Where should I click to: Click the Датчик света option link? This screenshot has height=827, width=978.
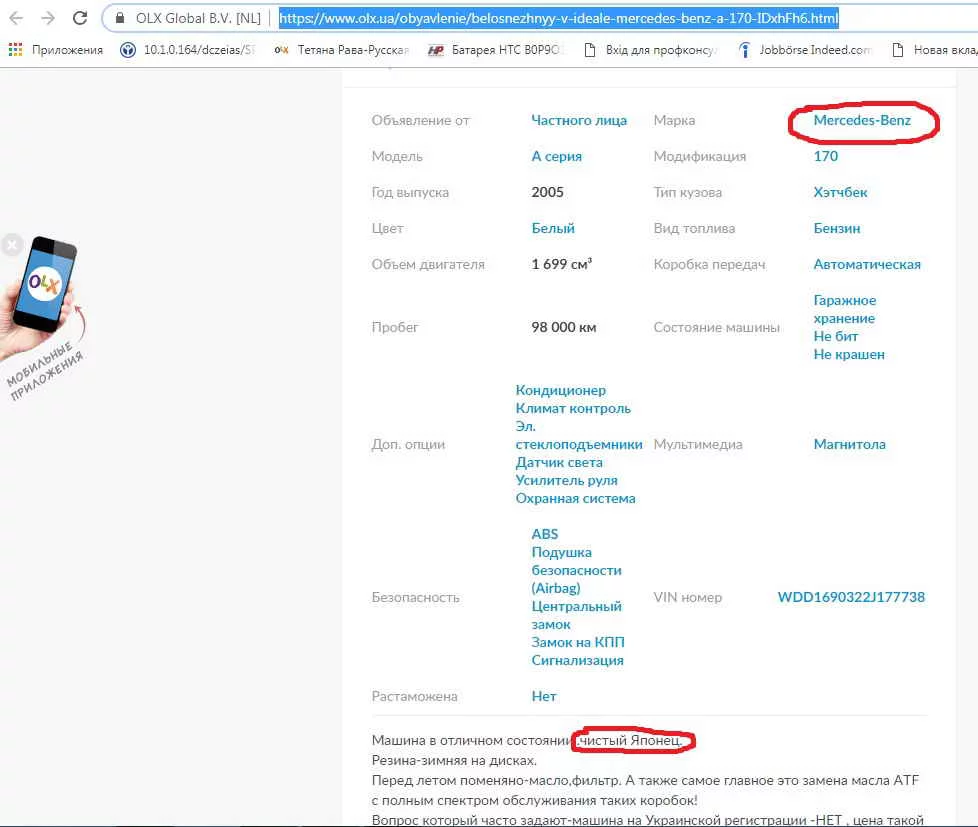coord(559,463)
